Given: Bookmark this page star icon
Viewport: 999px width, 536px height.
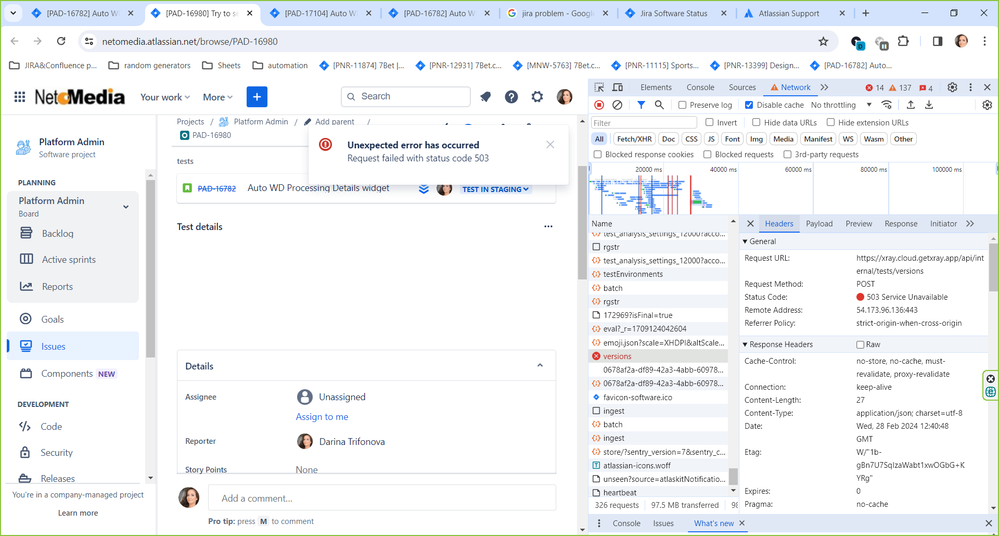Looking at the screenshot, I should click(x=823, y=41).
